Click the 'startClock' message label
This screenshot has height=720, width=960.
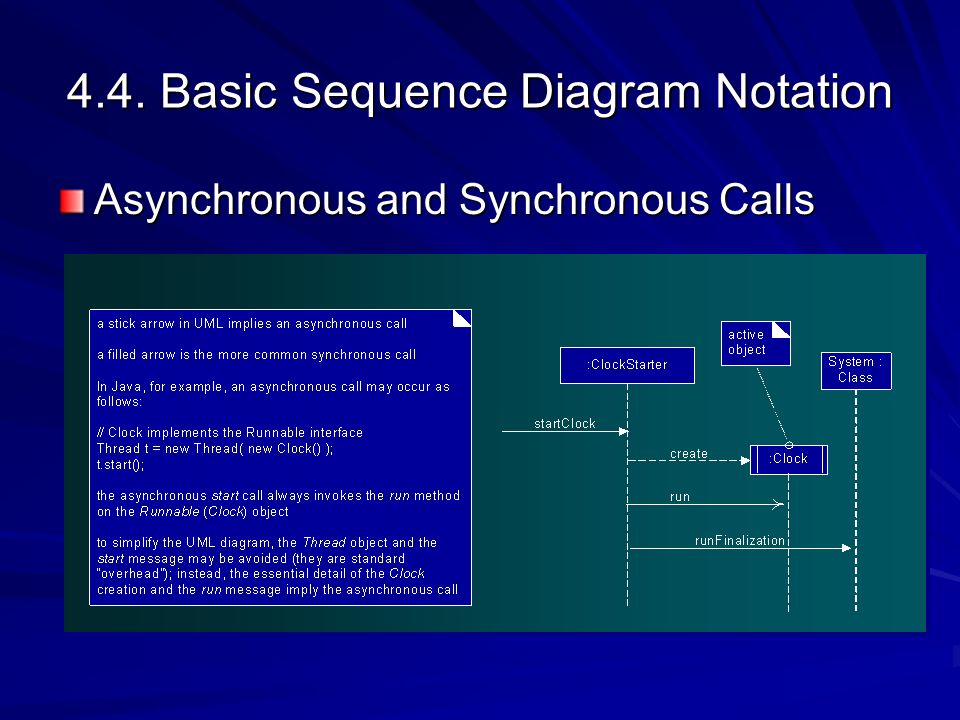click(564, 424)
